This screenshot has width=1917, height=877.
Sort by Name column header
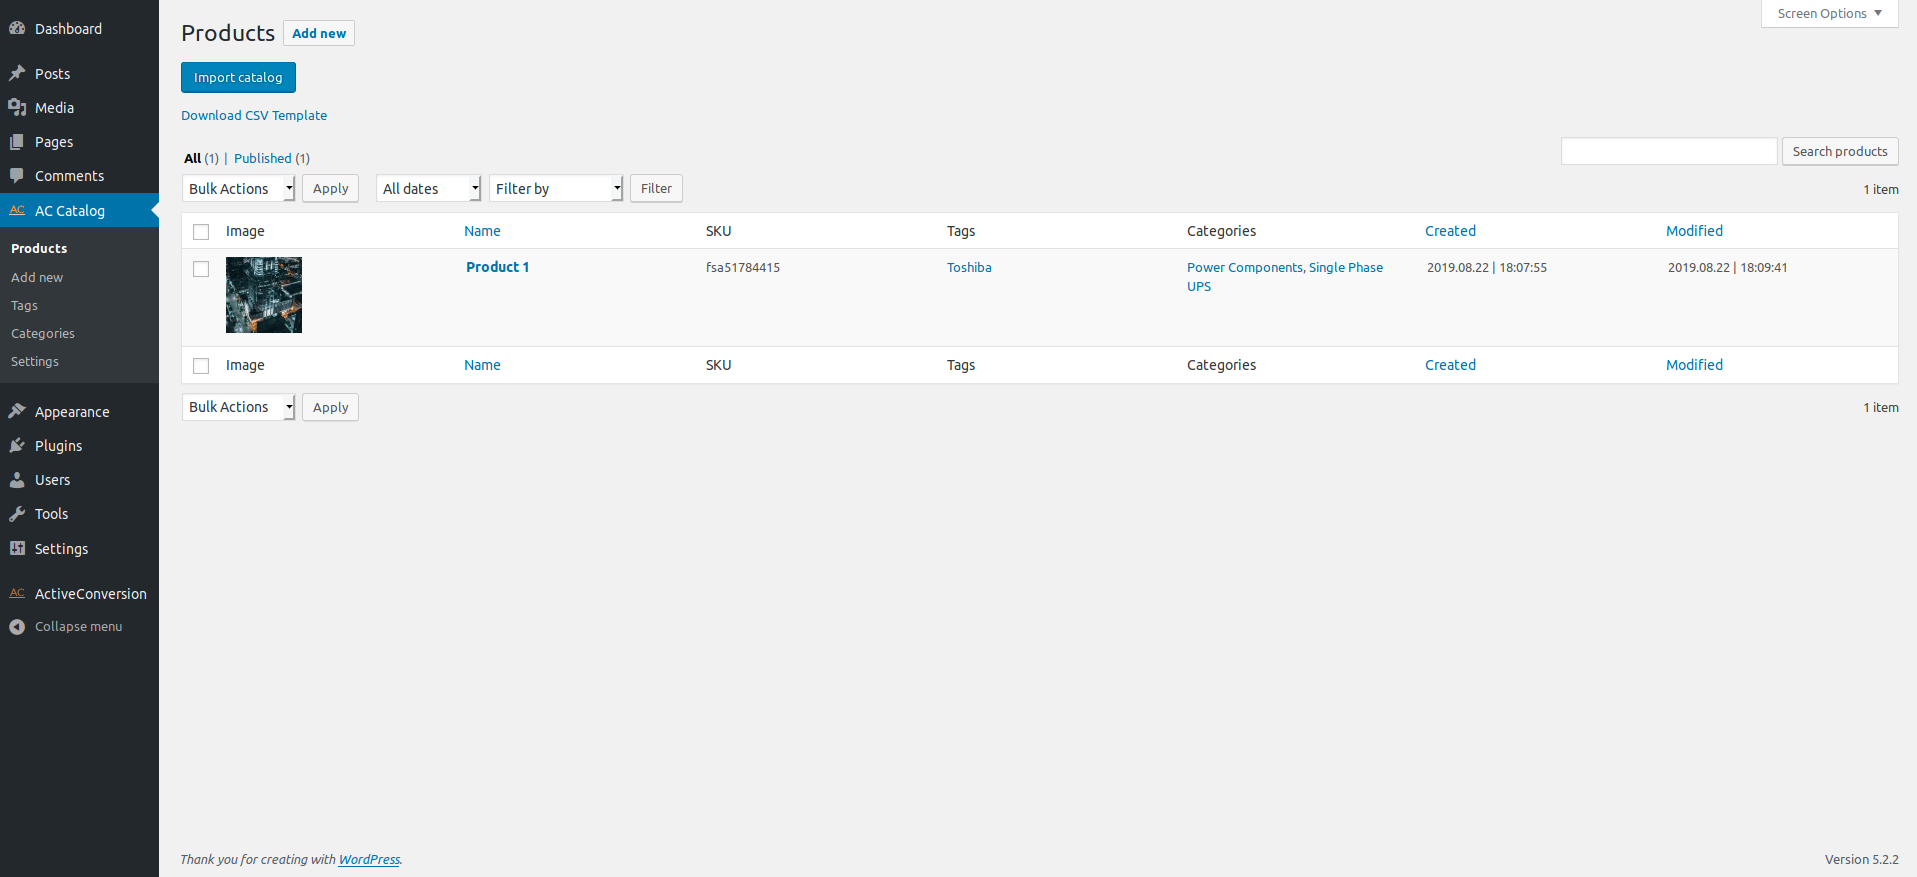point(482,231)
